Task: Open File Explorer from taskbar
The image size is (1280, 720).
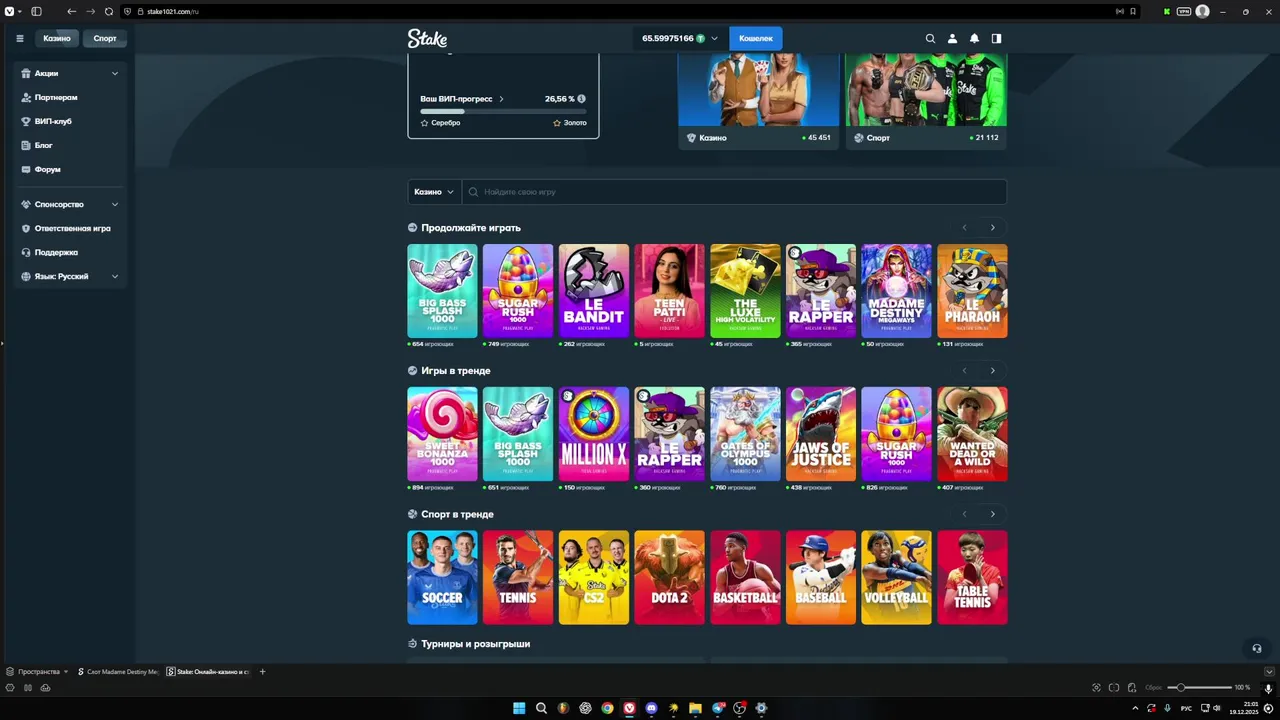Action: [x=695, y=708]
